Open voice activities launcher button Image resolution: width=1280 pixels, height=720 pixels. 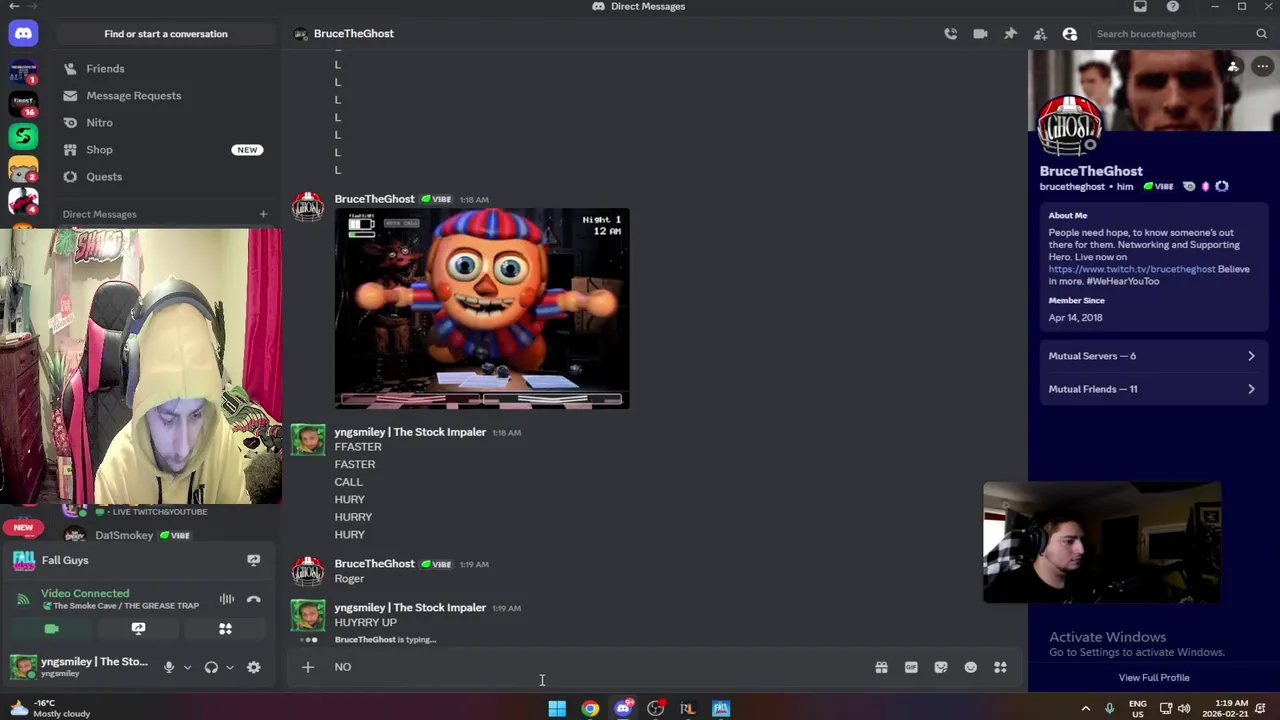(225, 629)
